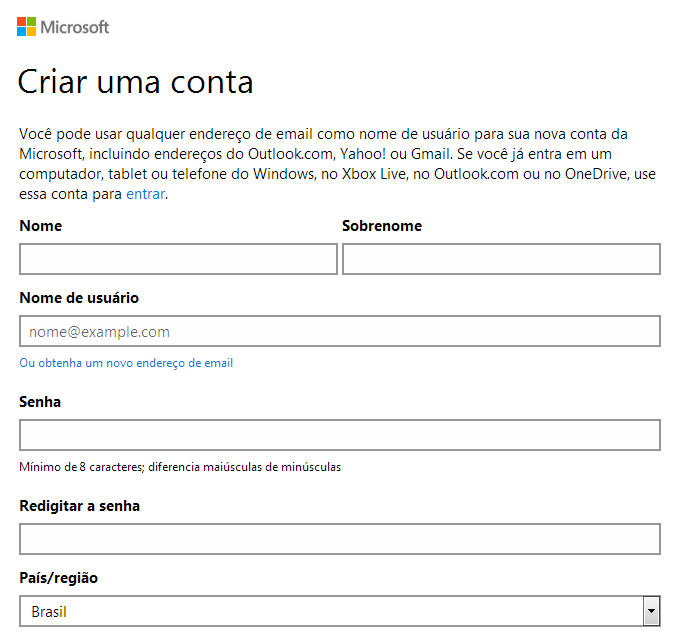This screenshot has height=636, width=678.
Task: Click 'Ou obtenha um novo endereço de email'
Action: coord(126,363)
